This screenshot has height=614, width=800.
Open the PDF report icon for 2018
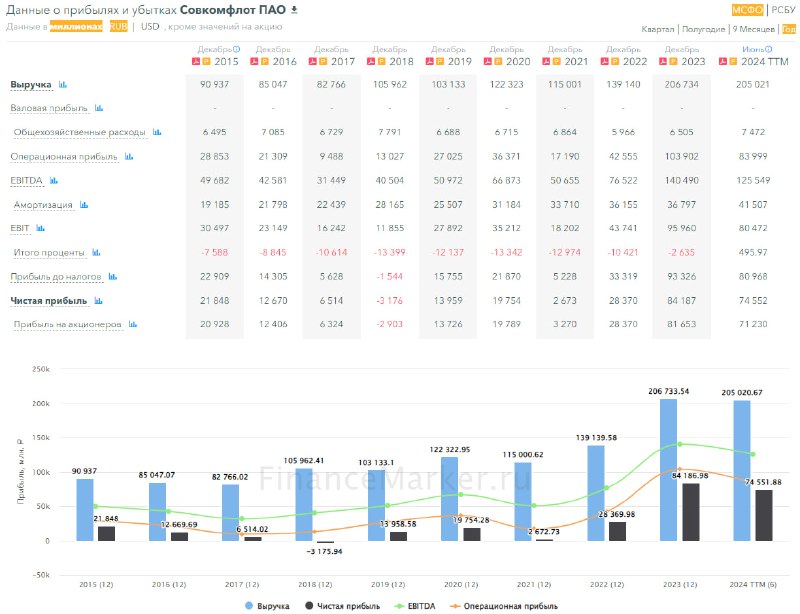coord(371,61)
